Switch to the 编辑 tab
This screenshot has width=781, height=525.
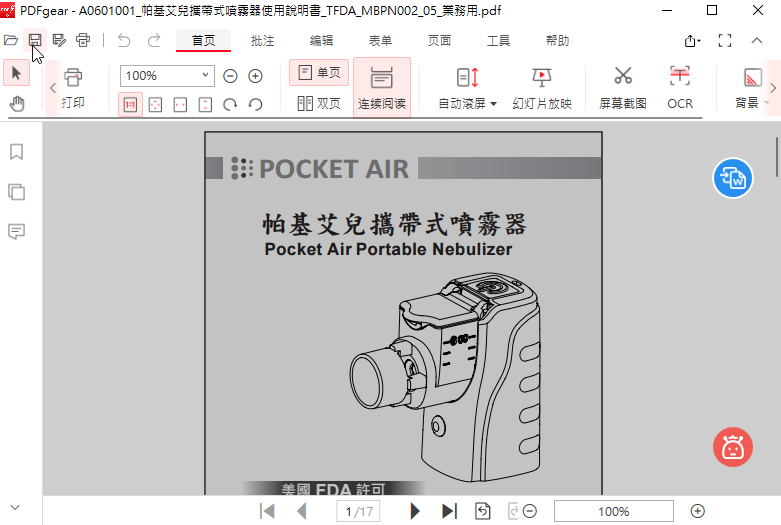tap(321, 41)
